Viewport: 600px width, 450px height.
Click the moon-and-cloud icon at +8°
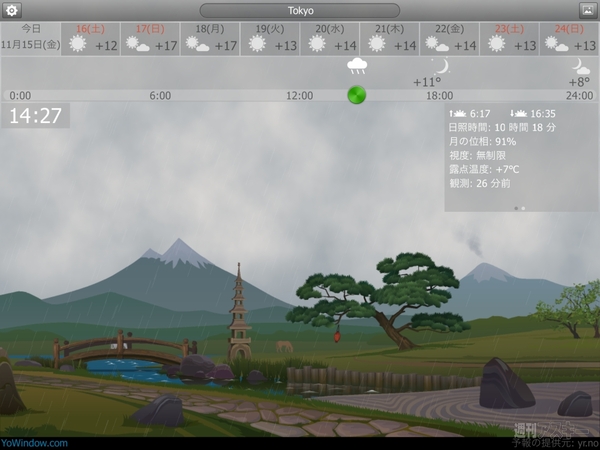coord(581,66)
